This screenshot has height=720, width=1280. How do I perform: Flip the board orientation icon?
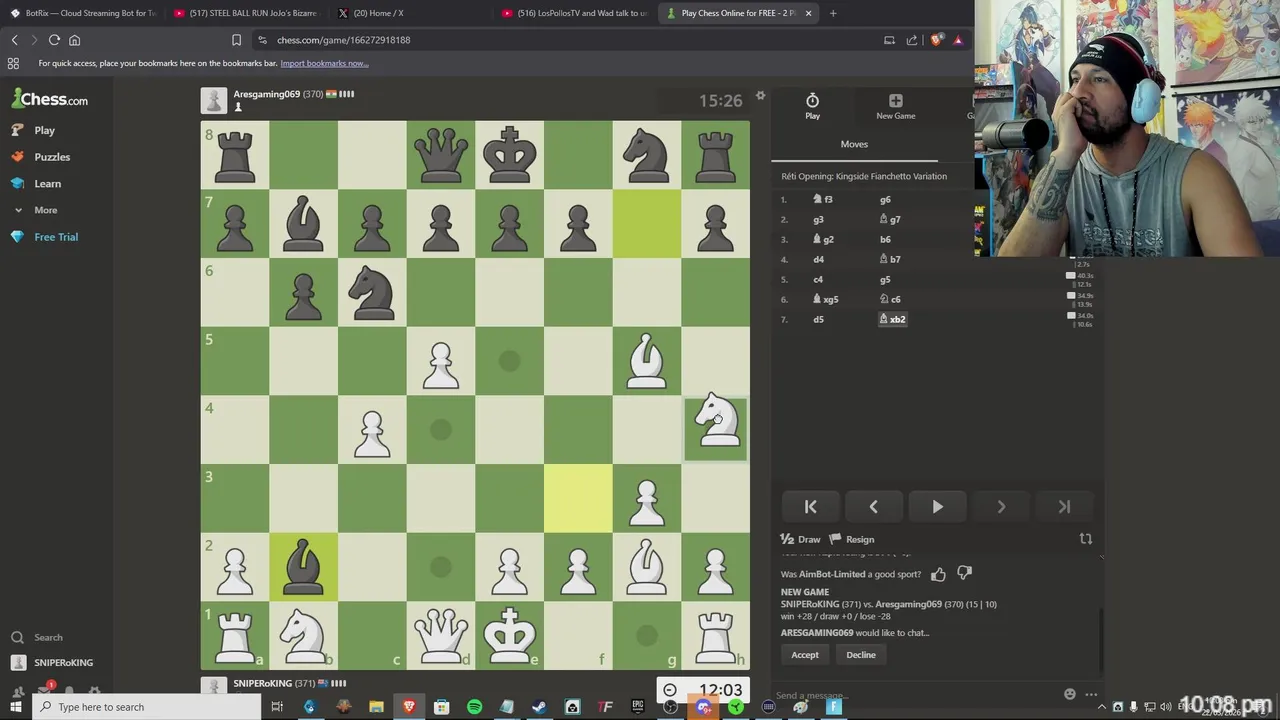click(1086, 539)
